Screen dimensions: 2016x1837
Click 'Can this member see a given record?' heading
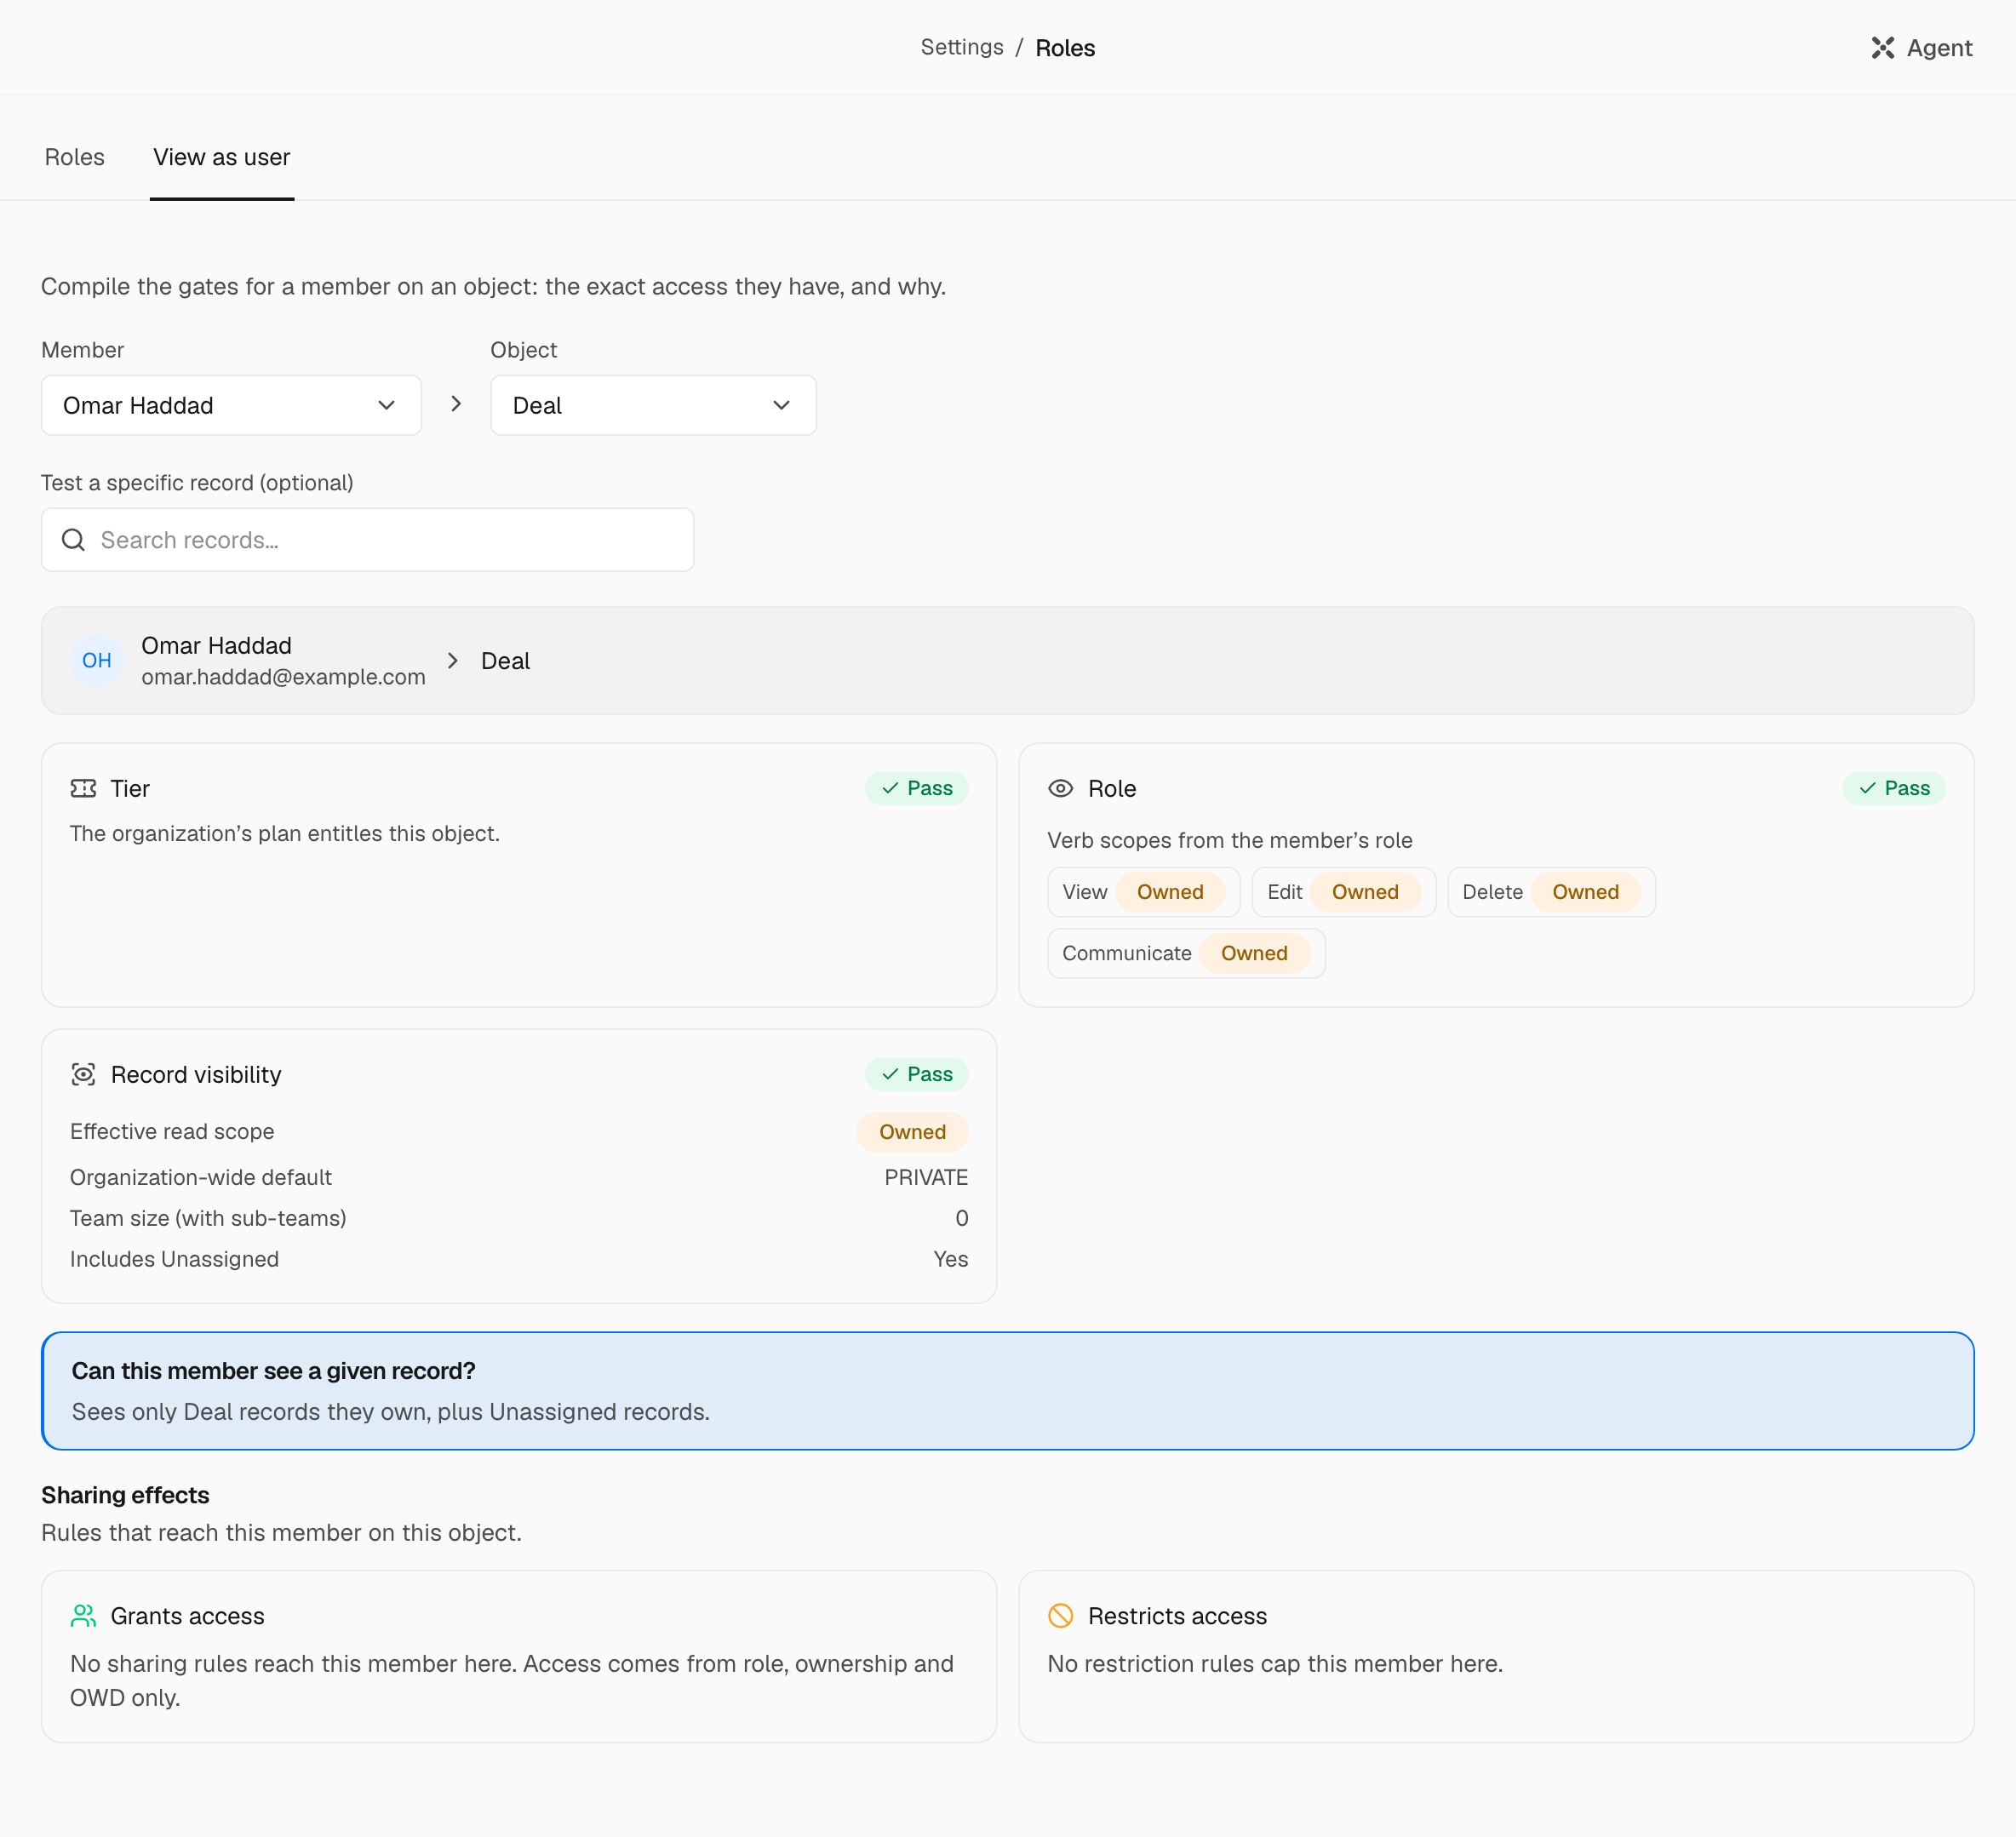[273, 1371]
